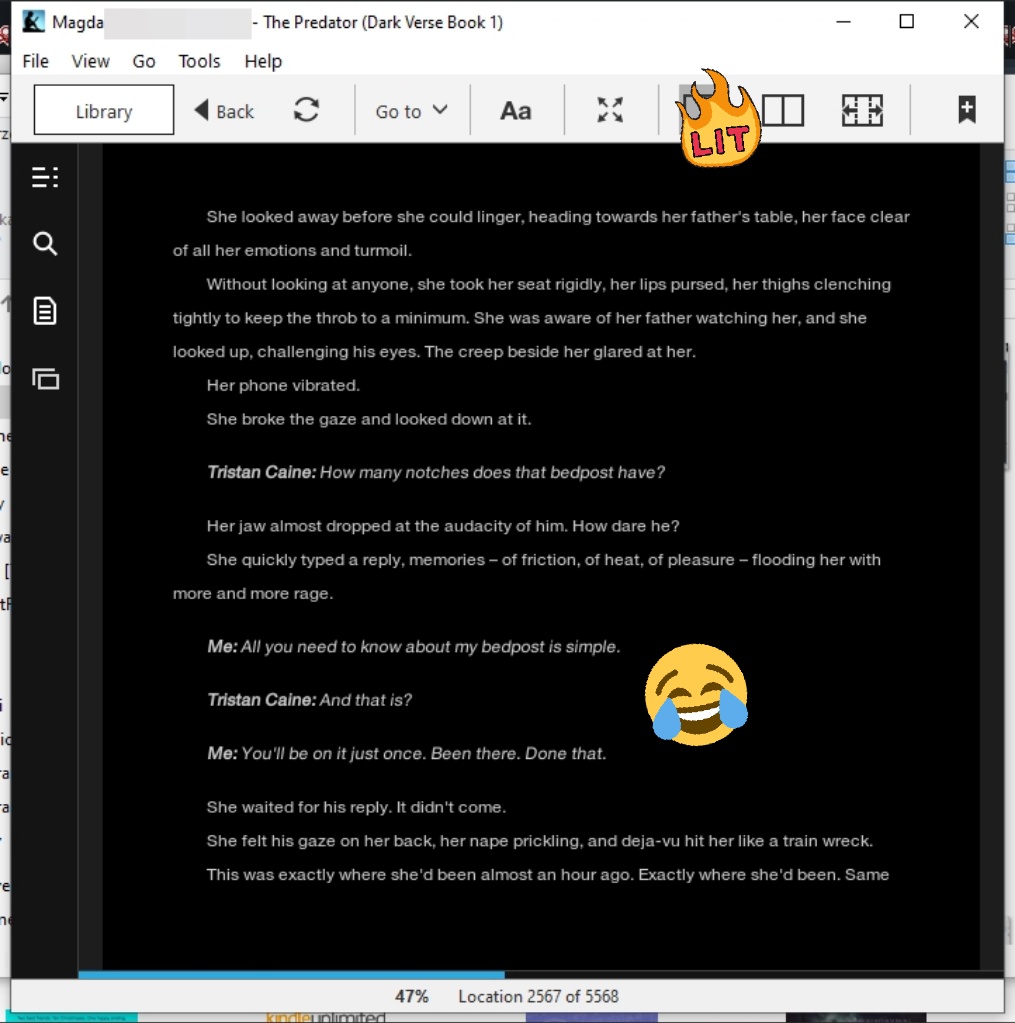
Task: Open the table of contents panel
Action: [x=45, y=177]
